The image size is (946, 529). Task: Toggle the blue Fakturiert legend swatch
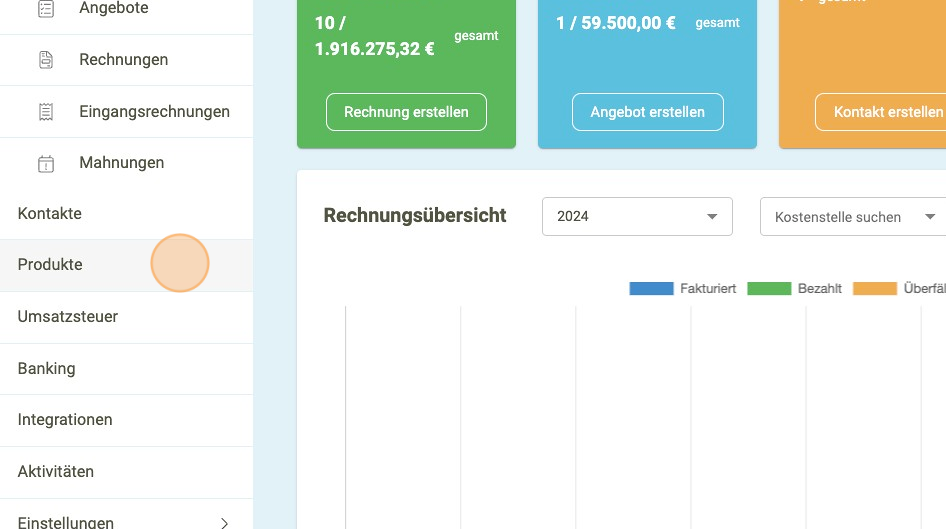click(x=651, y=288)
